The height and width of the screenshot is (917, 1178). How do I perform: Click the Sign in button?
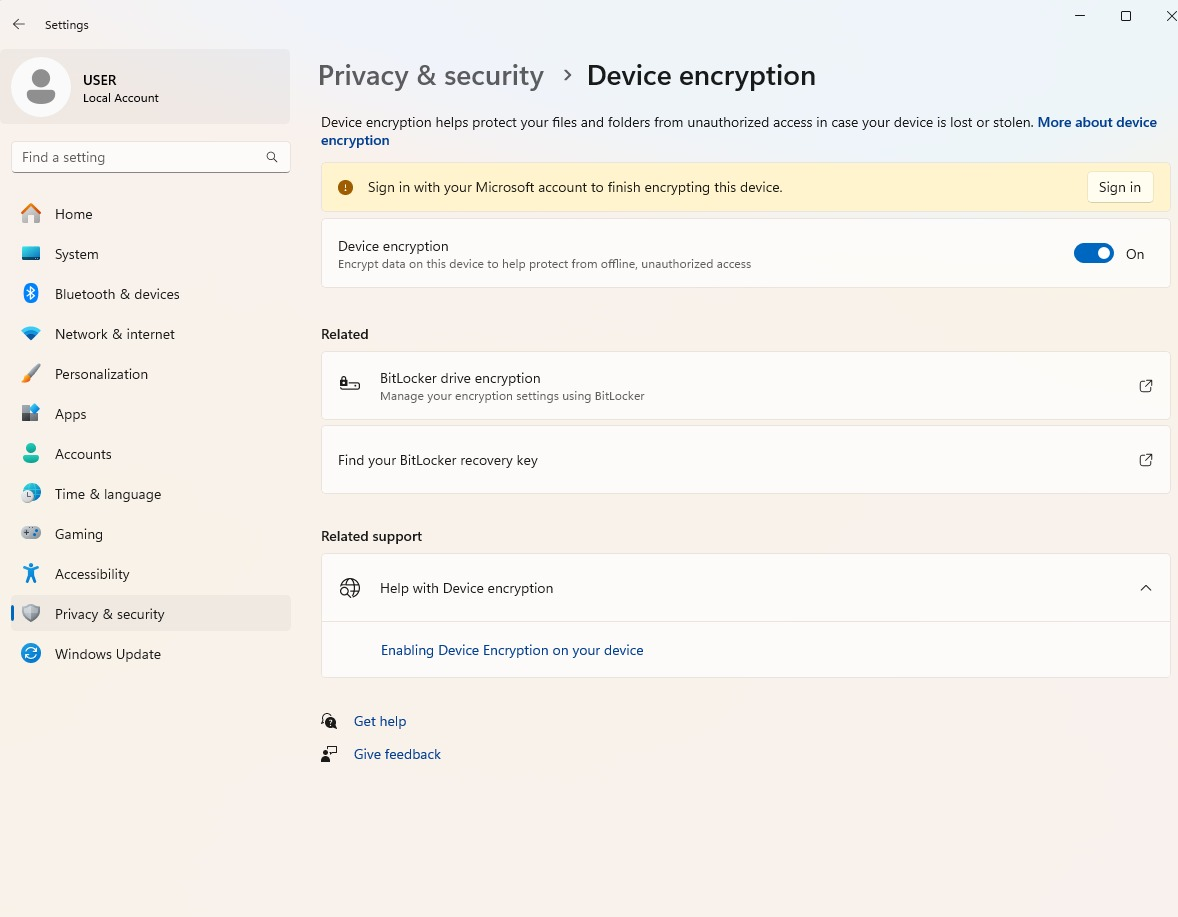tap(1119, 187)
